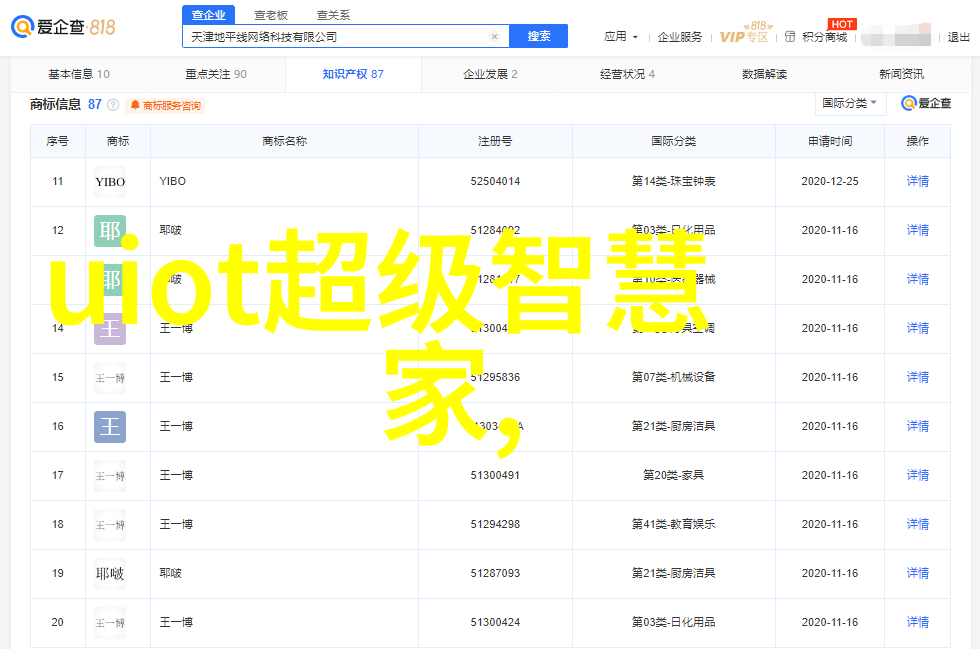Click the 耶啵 trademark image in row 19
Image resolution: width=980 pixels, height=649 pixels.
[x=110, y=574]
